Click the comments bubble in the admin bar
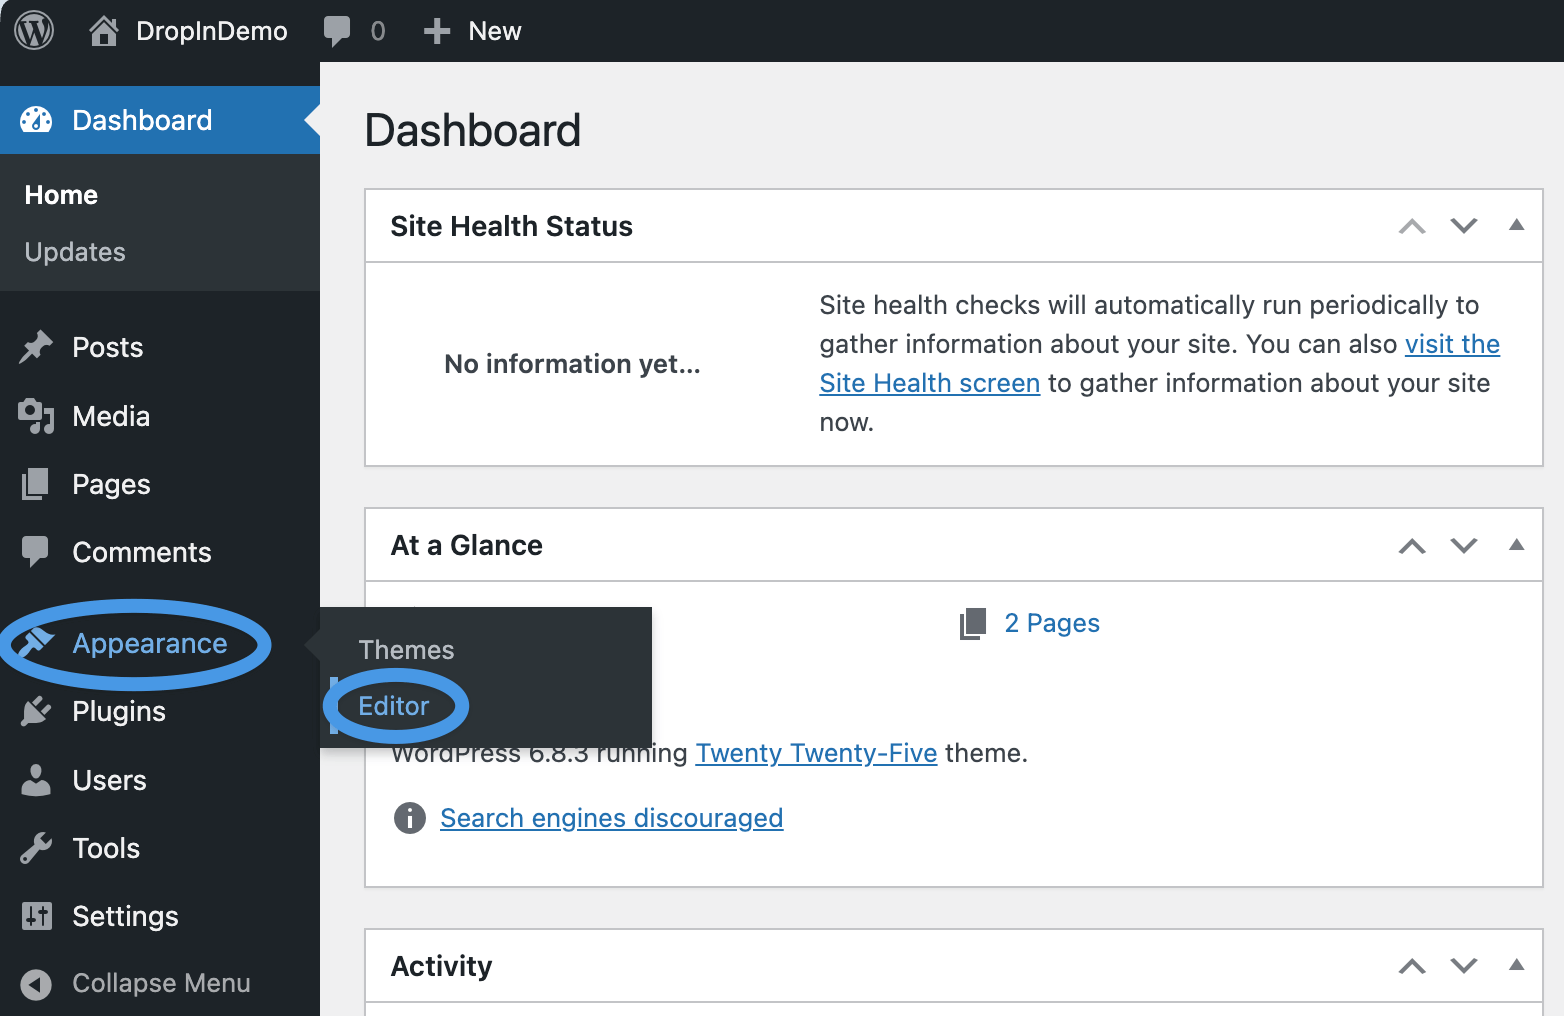Image resolution: width=1564 pixels, height=1016 pixels. tap(338, 30)
